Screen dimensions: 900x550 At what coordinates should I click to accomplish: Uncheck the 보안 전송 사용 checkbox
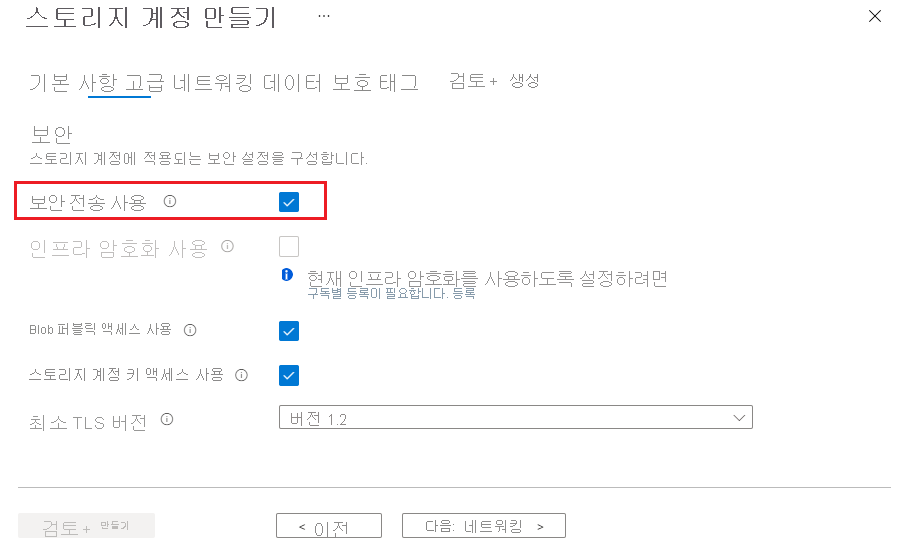[x=289, y=203]
